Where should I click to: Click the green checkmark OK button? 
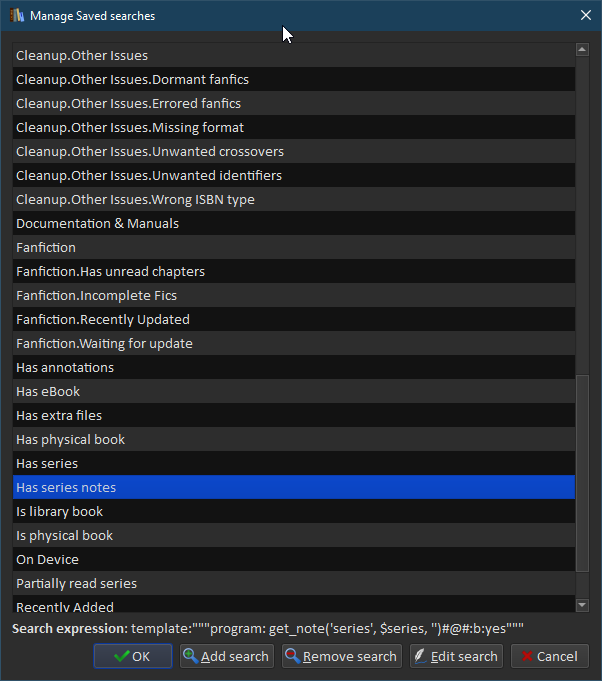(x=132, y=656)
